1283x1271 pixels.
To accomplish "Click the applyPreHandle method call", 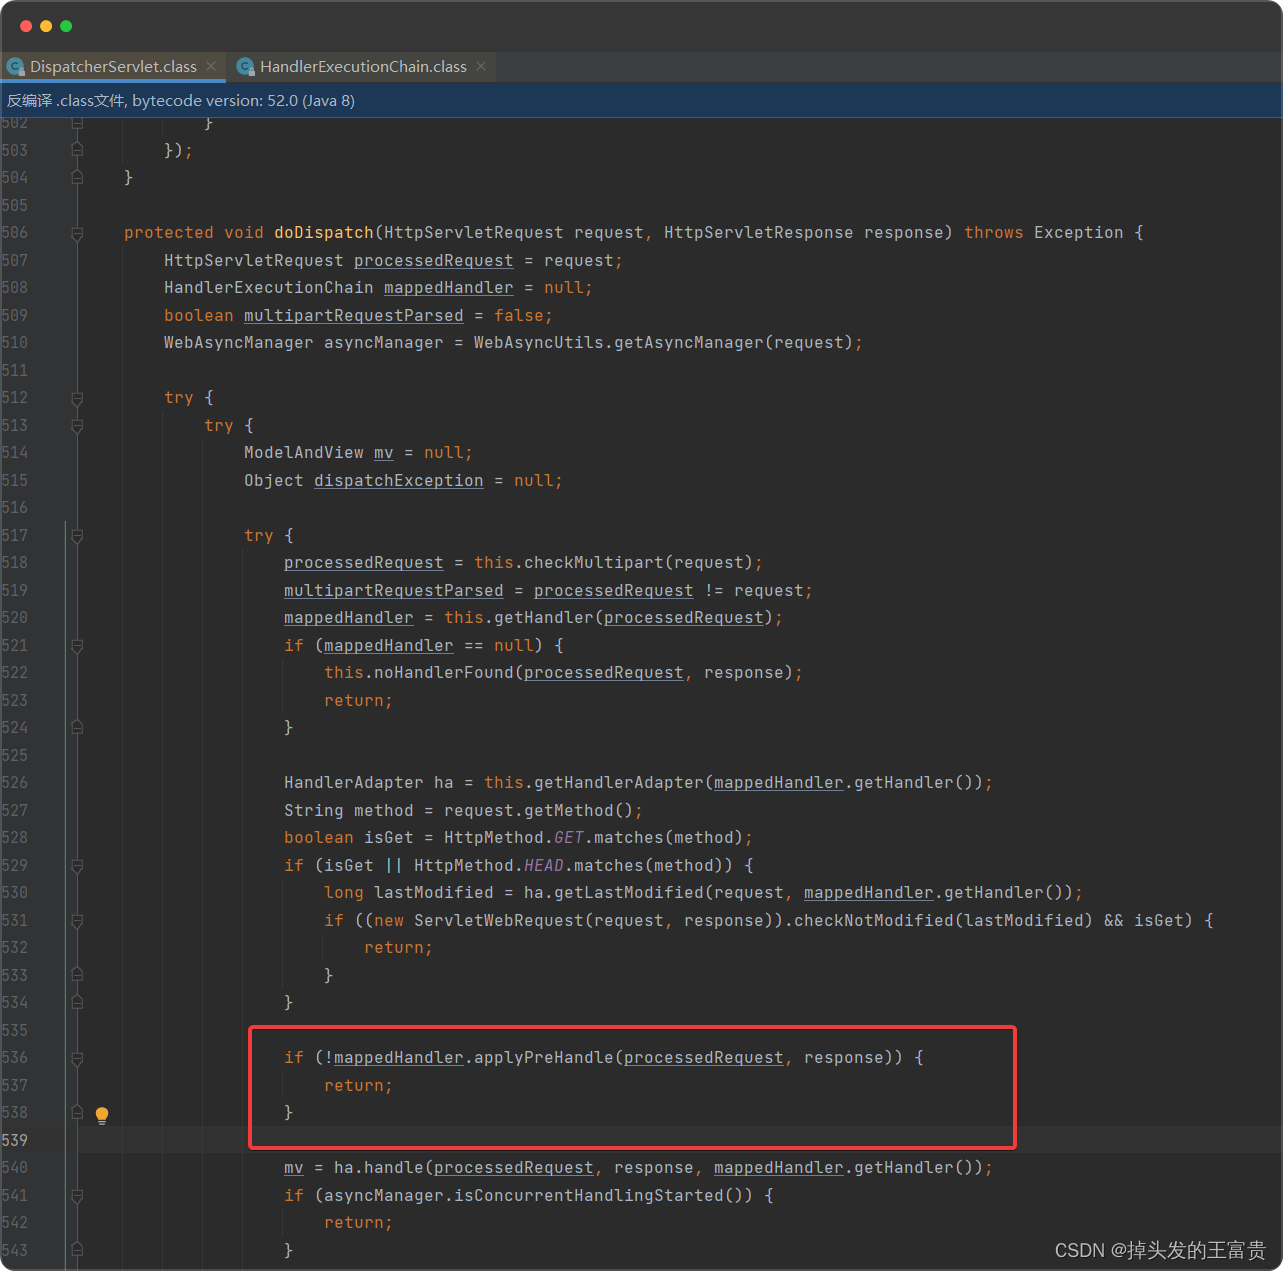I will tap(543, 1057).
